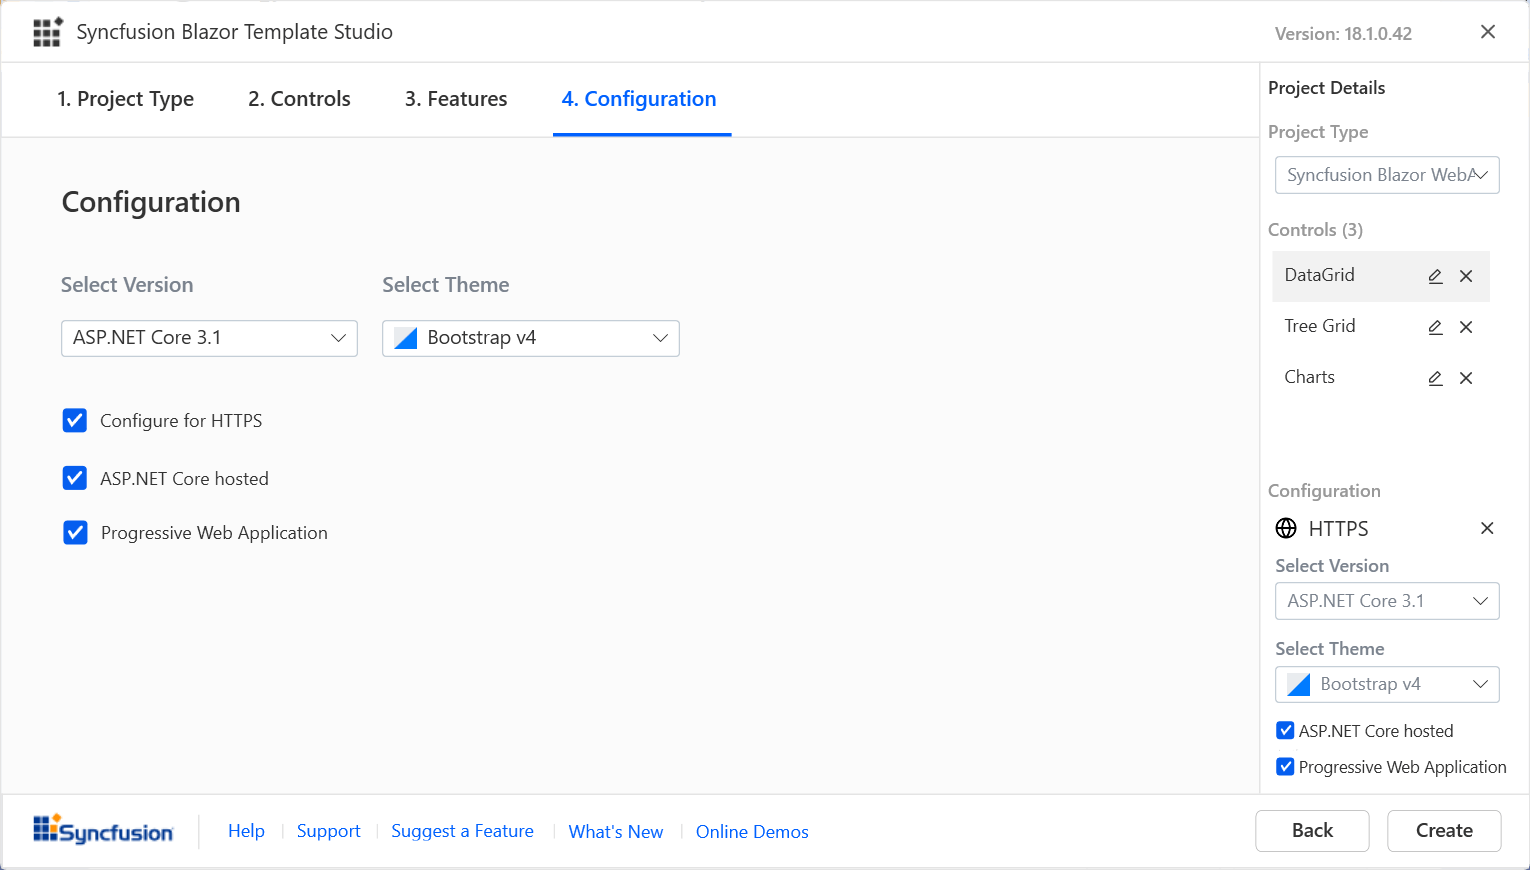Switch to the Controls tab

(299, 99)
